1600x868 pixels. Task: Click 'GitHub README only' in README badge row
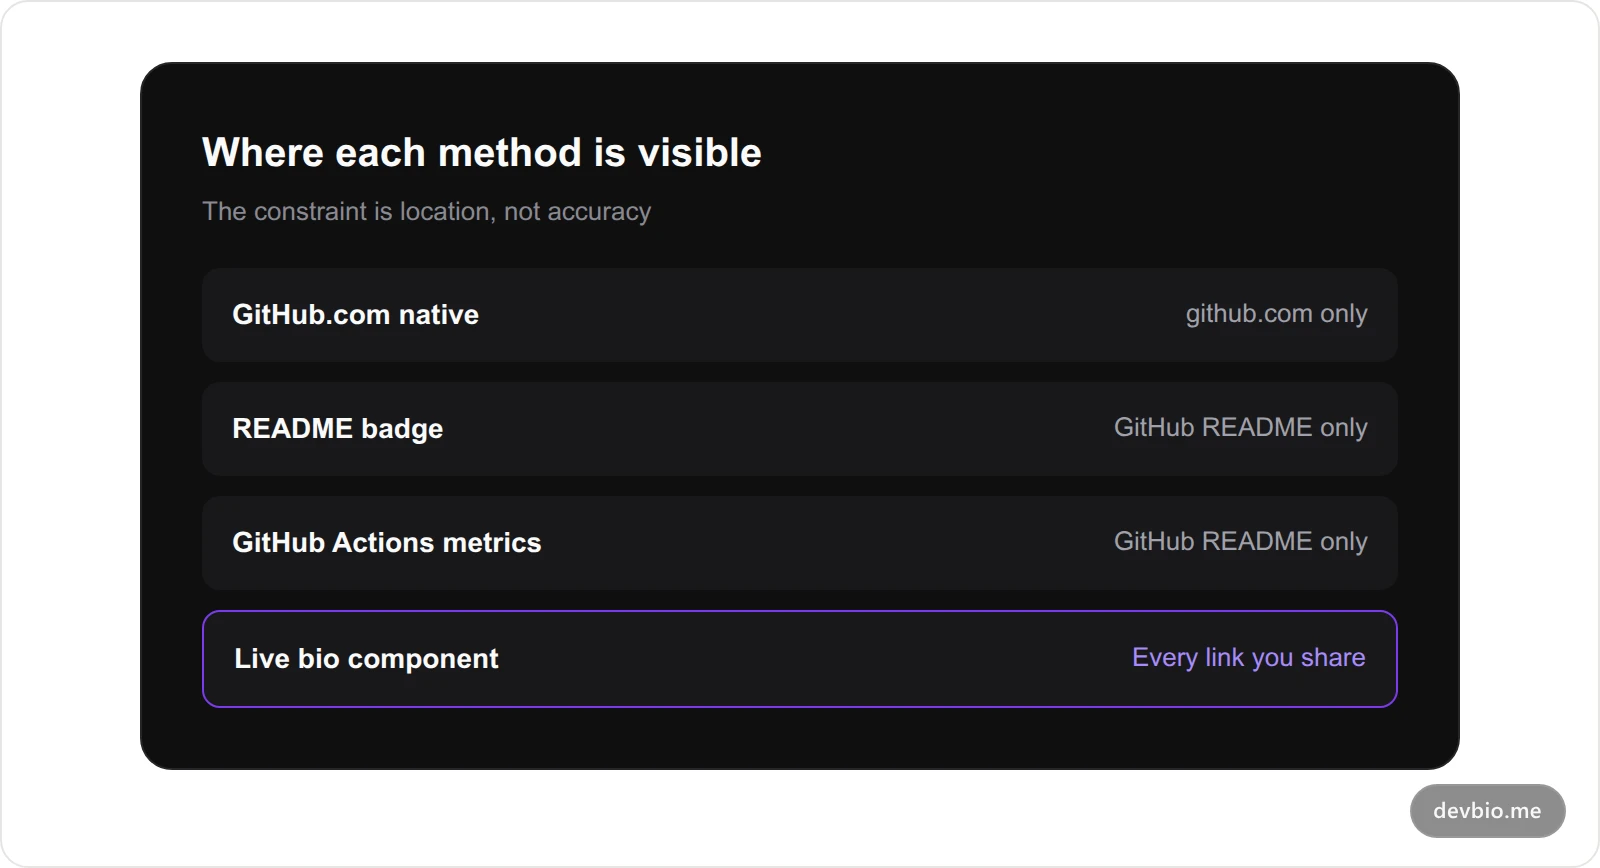[x=1240, y=428]
